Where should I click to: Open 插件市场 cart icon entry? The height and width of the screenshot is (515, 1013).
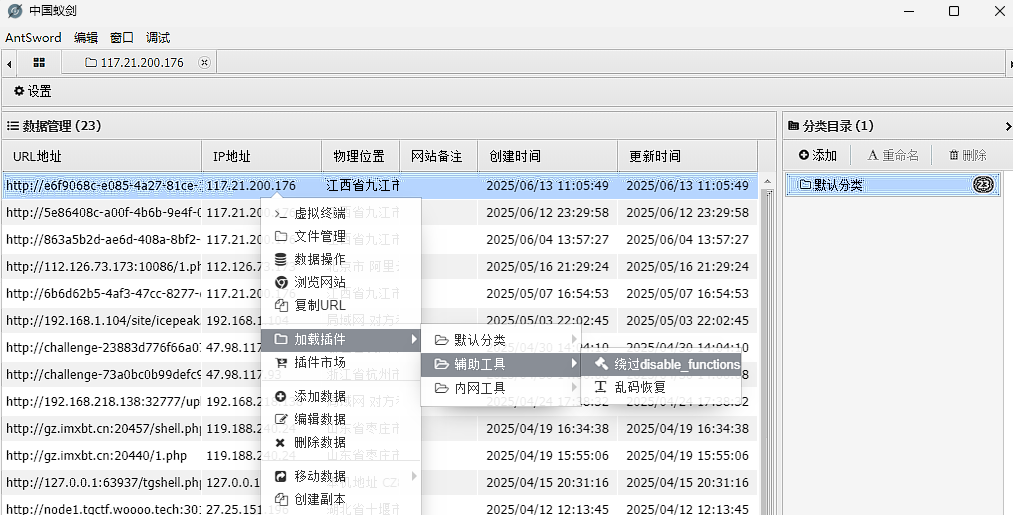coord(281,363)
